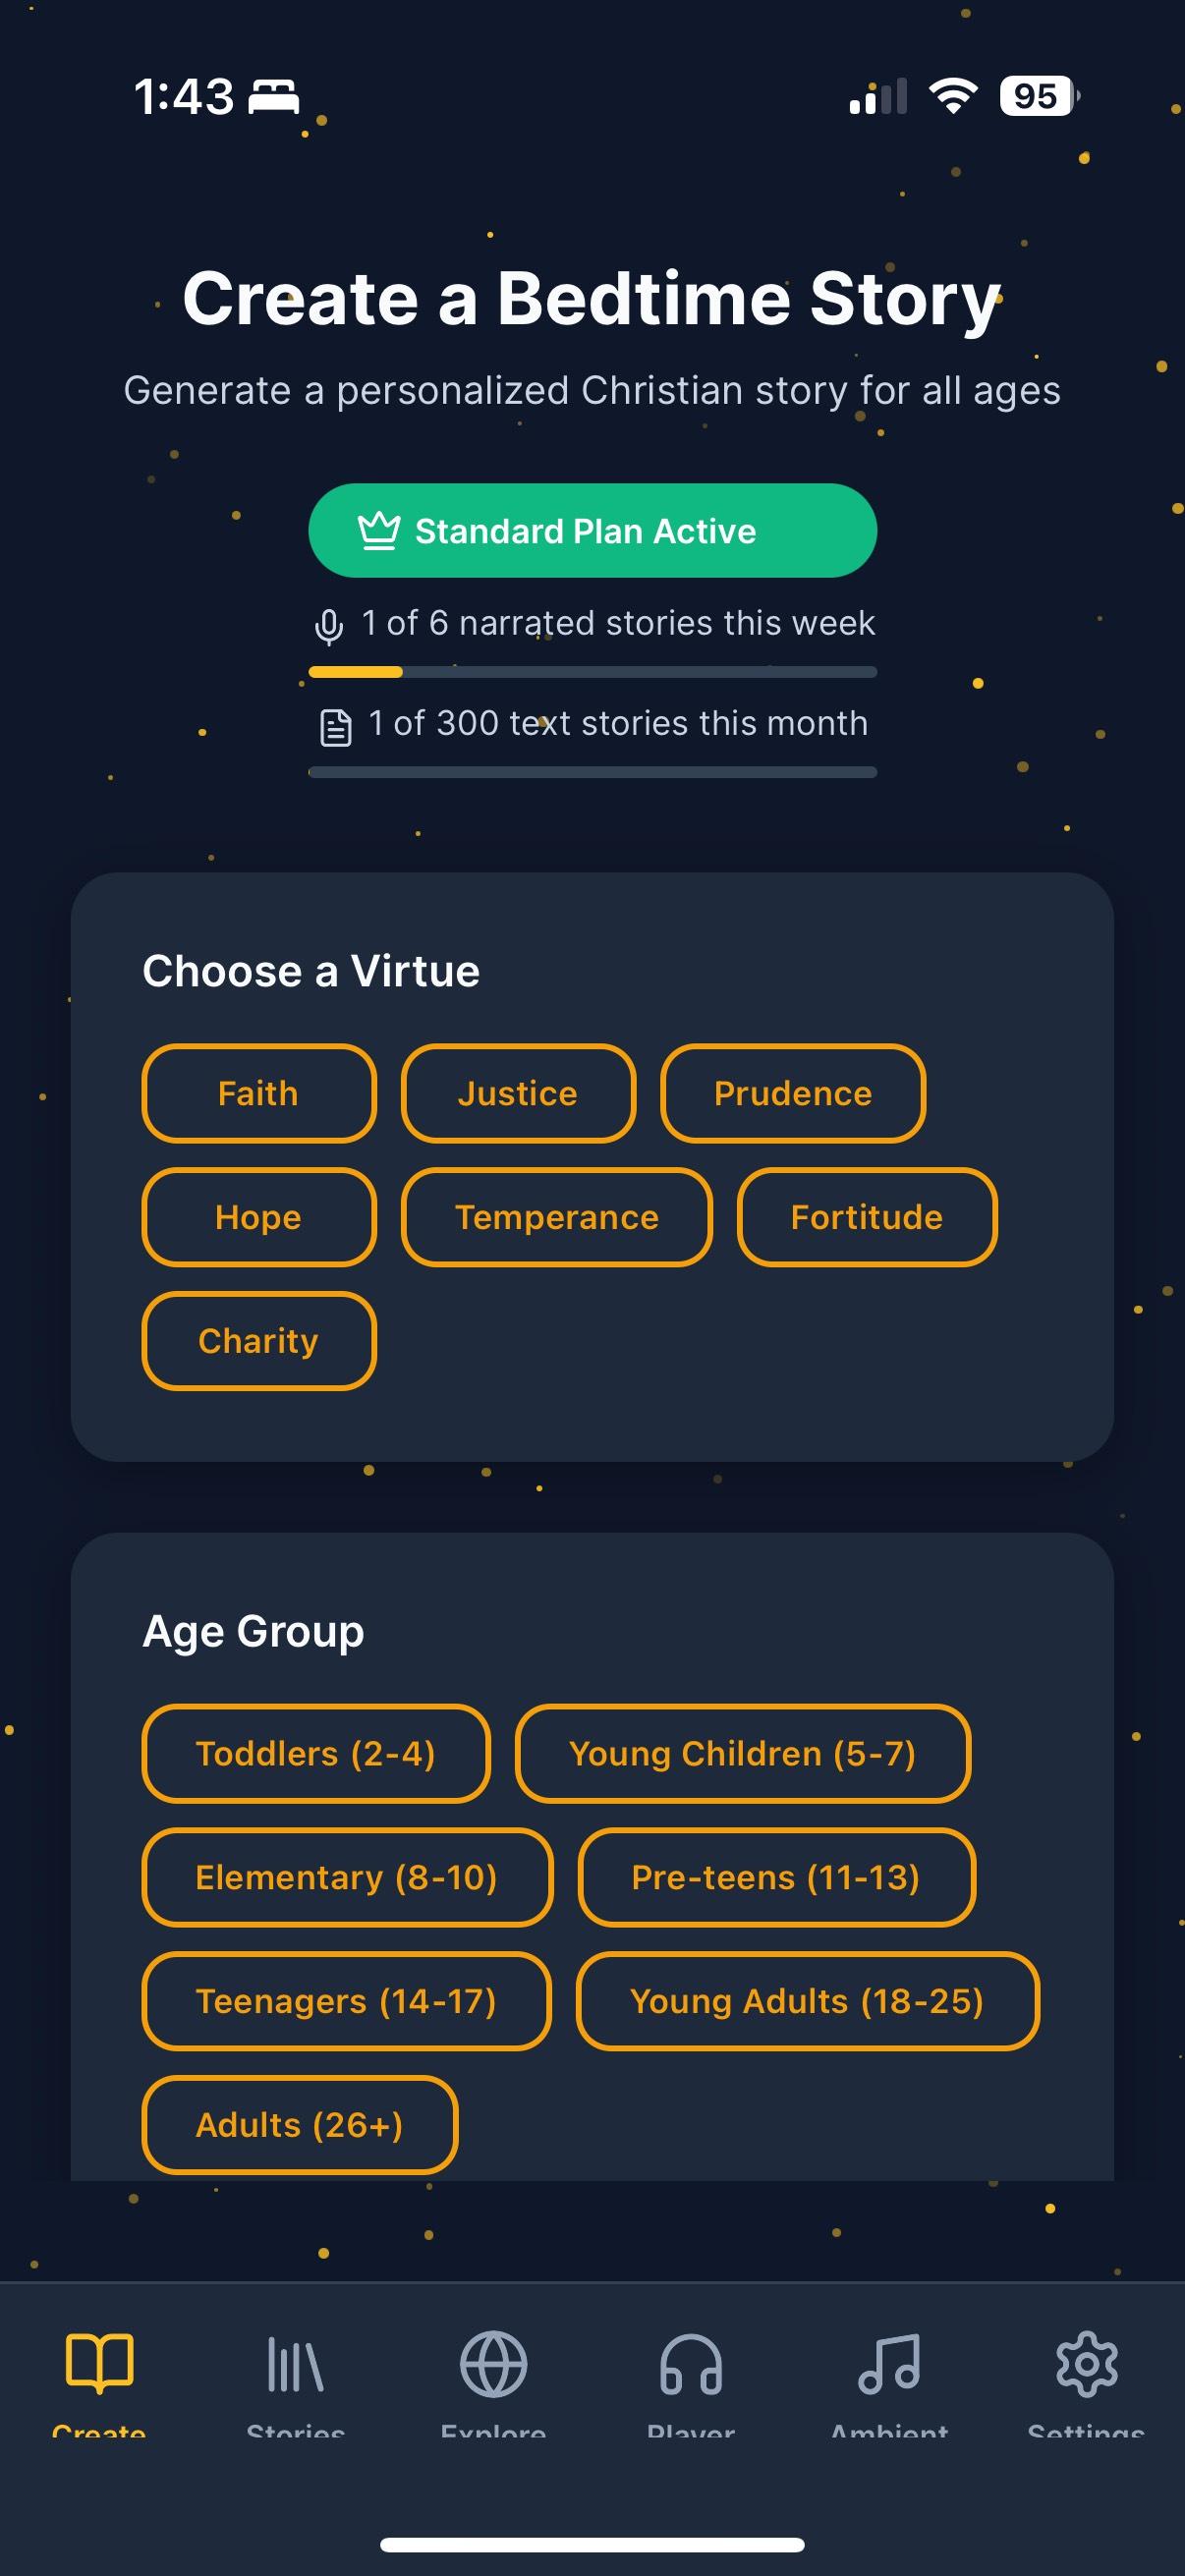Tap the Ambient music note icon
The width and height of the screenshot is (1185, 2576).
pos(889,2364)
